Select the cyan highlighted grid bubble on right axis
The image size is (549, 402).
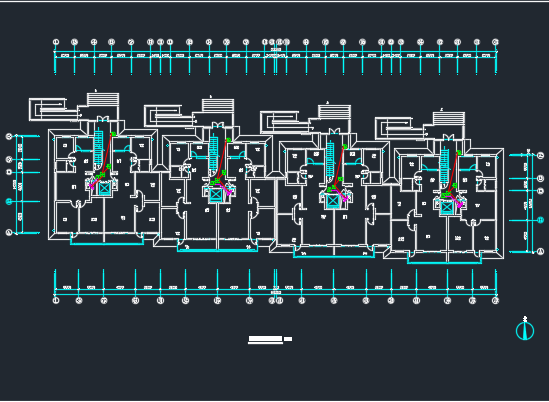tap(540, 220)
